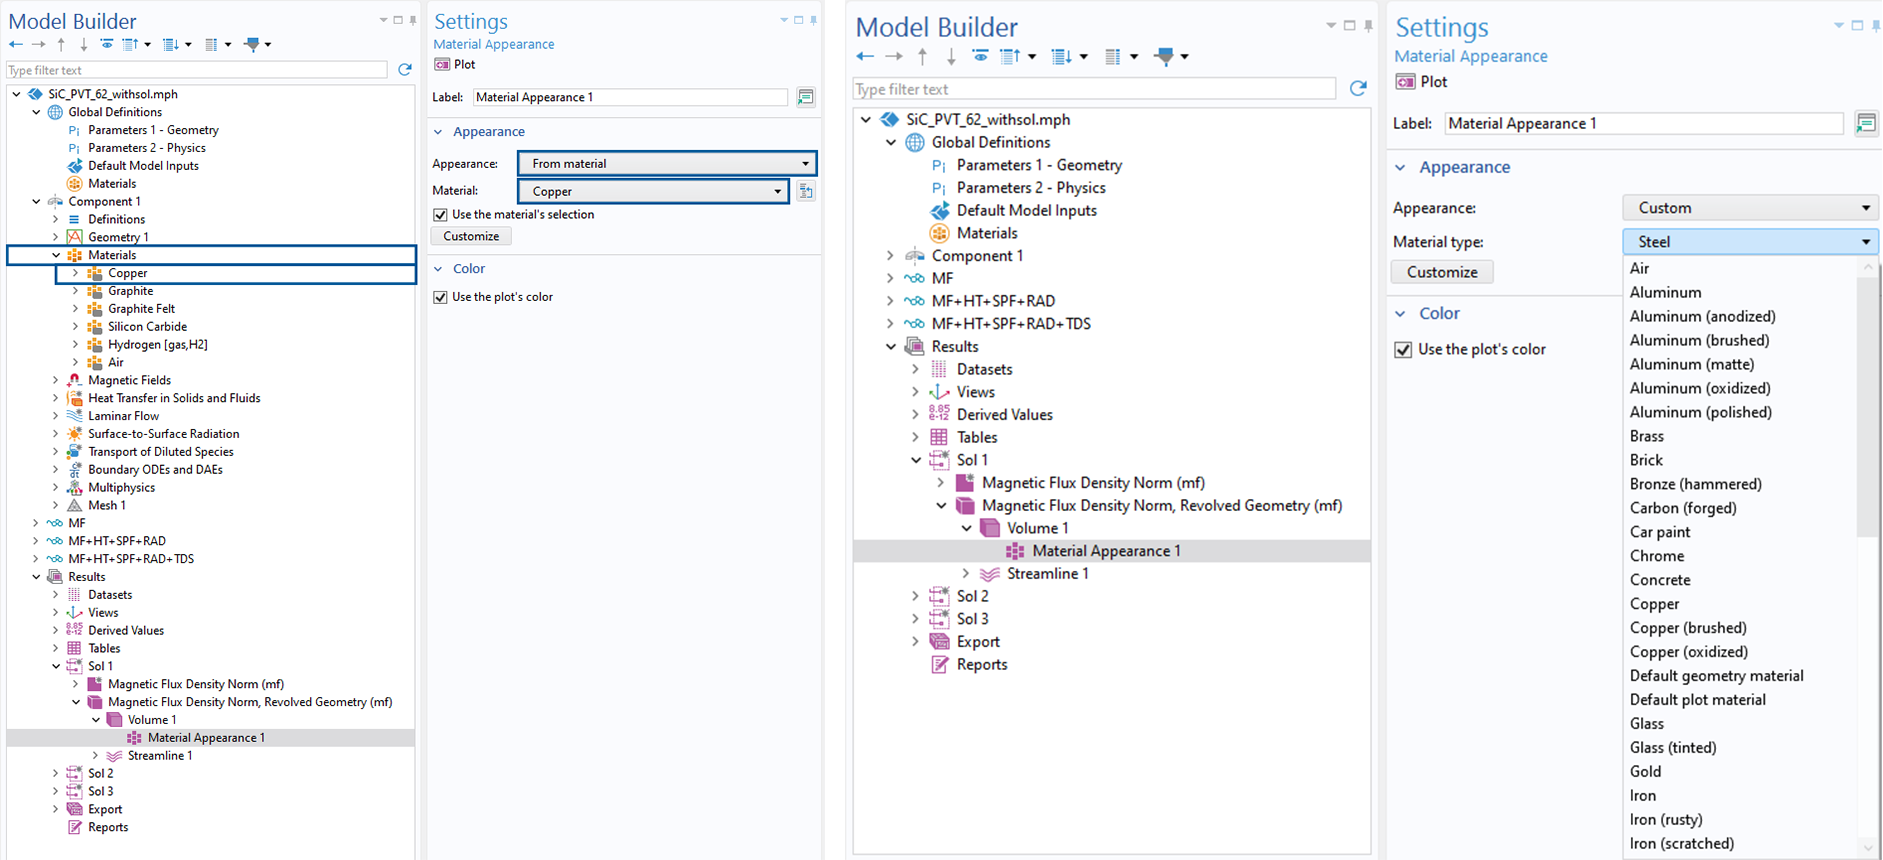
Task: Click the go back arrow in left Model Builder toolbar
Action: click(x=16, y=44)
